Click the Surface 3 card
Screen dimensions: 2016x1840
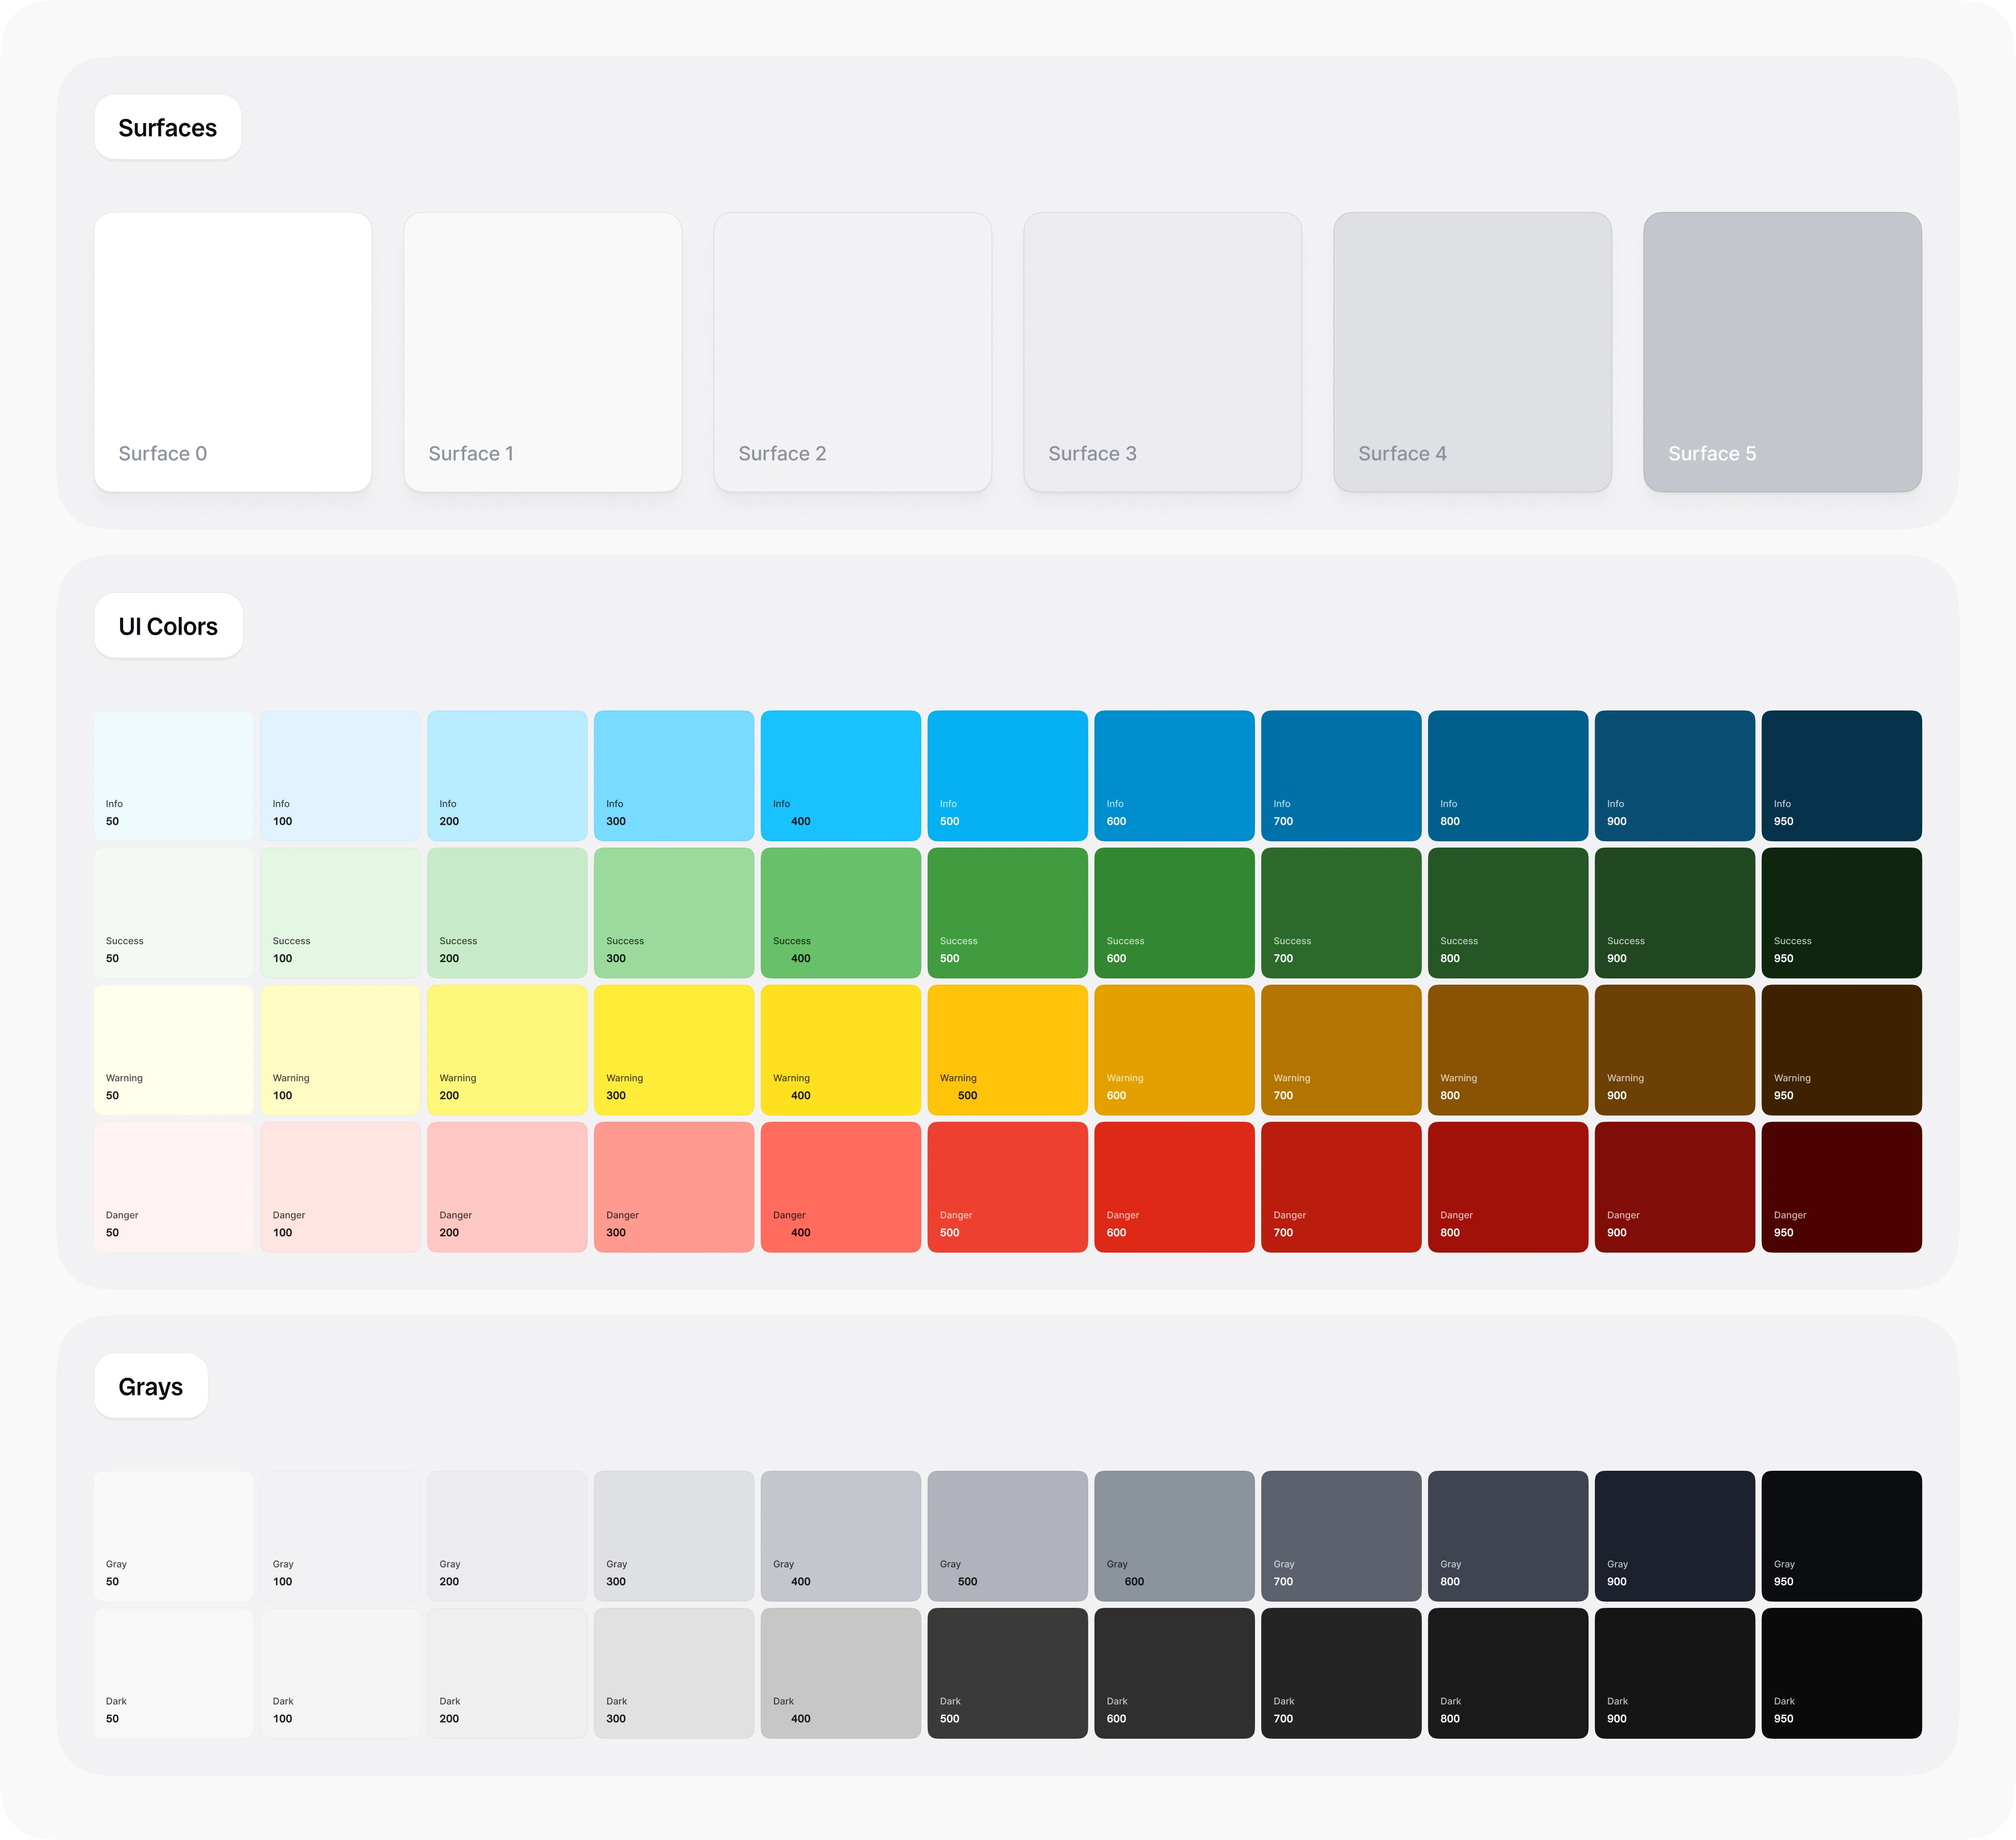point(1162,351)
